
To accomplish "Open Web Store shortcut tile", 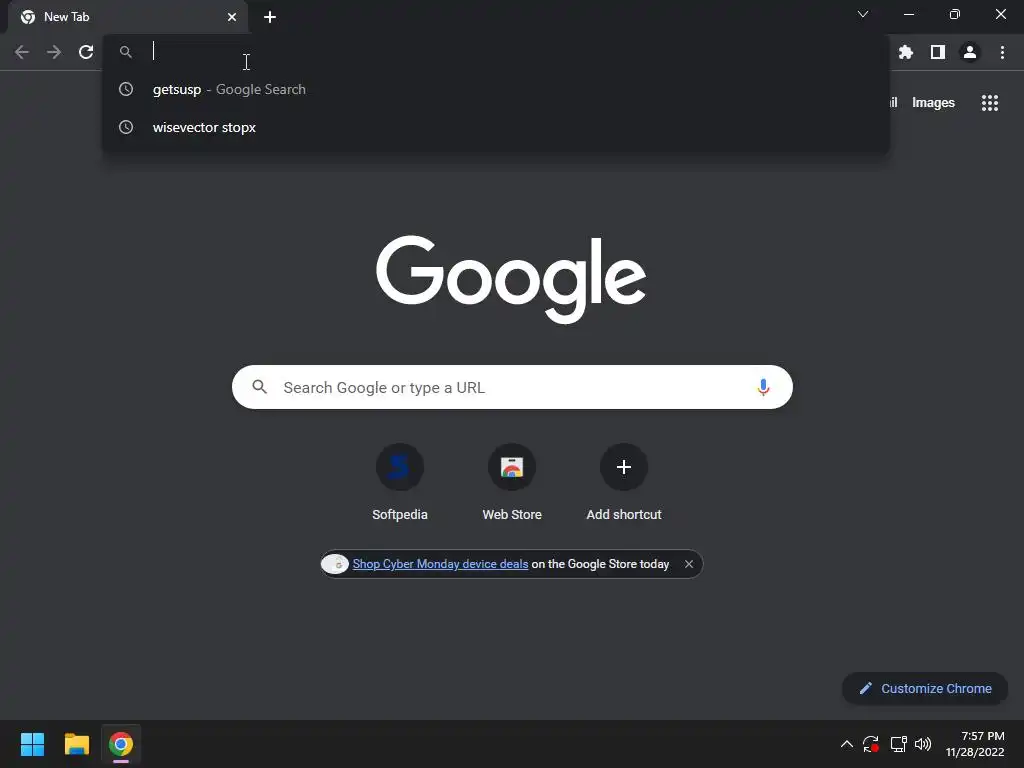I will [x=512, y=483].
